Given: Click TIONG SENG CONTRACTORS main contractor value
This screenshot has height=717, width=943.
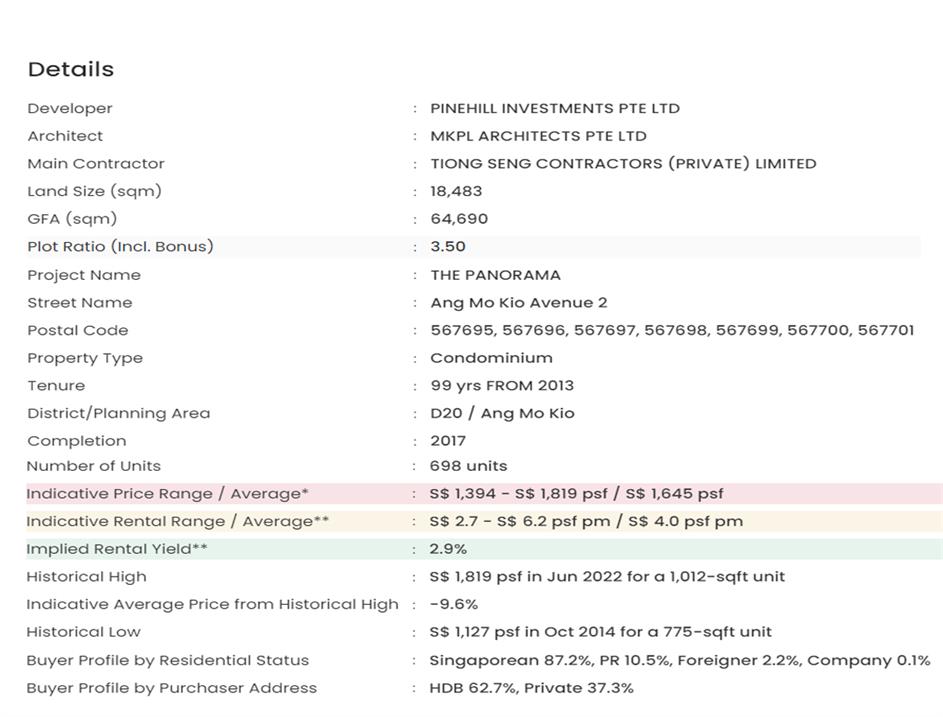Looking at the screenshot, I should (x=623, y=163).
